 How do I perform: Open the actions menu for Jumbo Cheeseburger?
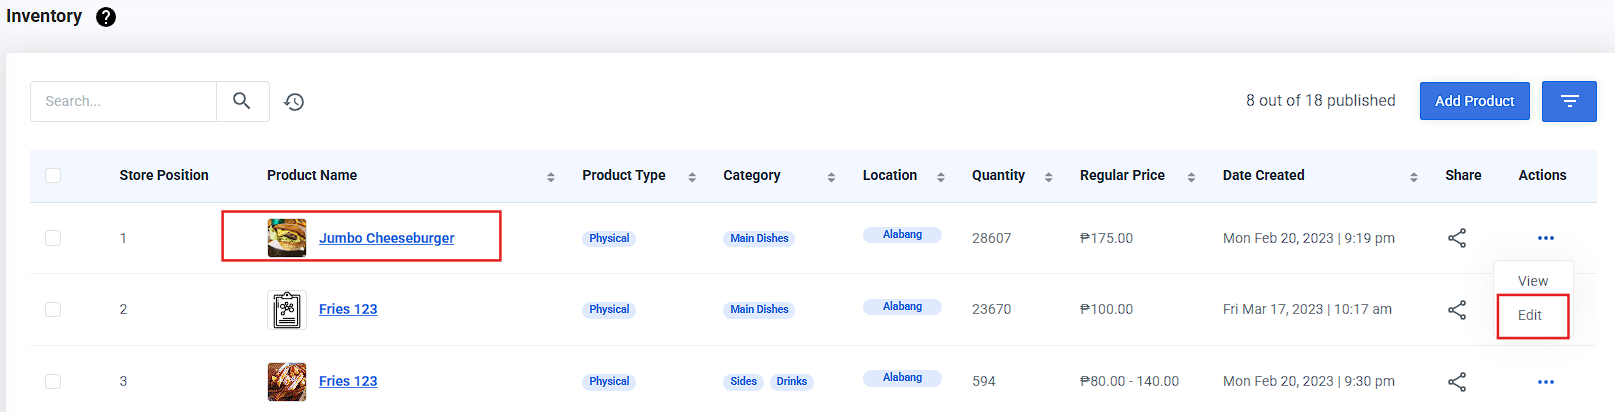point(1546,238)
